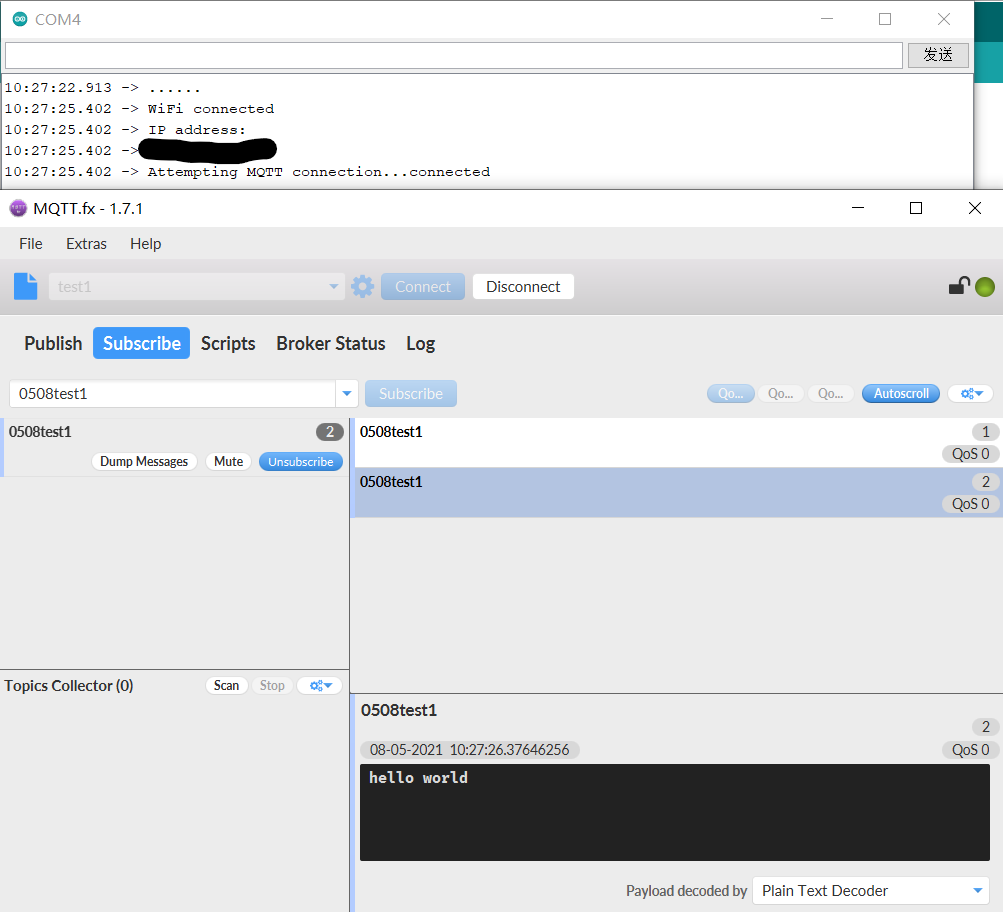The height and width of the screenshot is (912, 1003).
Task: Click the Payload decoded by label
Action: pos(686,891)
